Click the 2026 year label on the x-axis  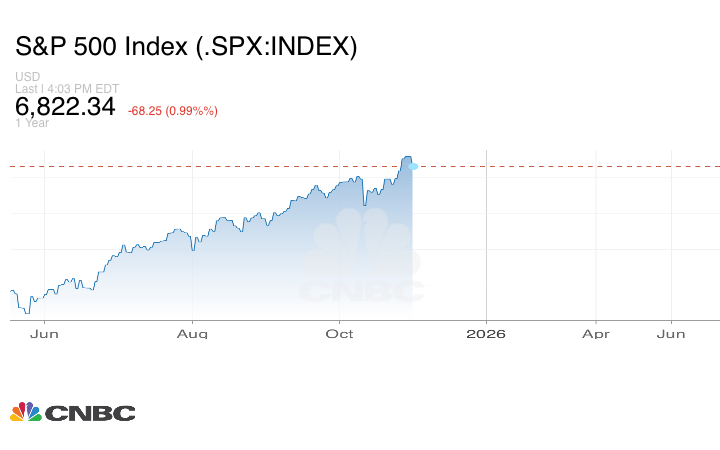(x=486, y=334)
